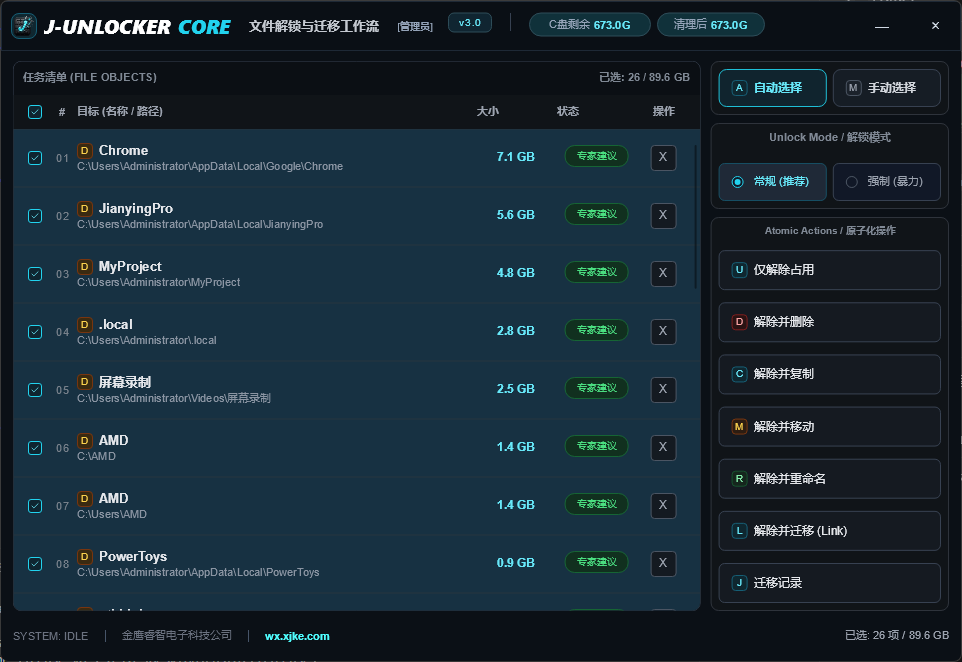
Task: Click the C icon on 解除并复制
Action: 739,374
